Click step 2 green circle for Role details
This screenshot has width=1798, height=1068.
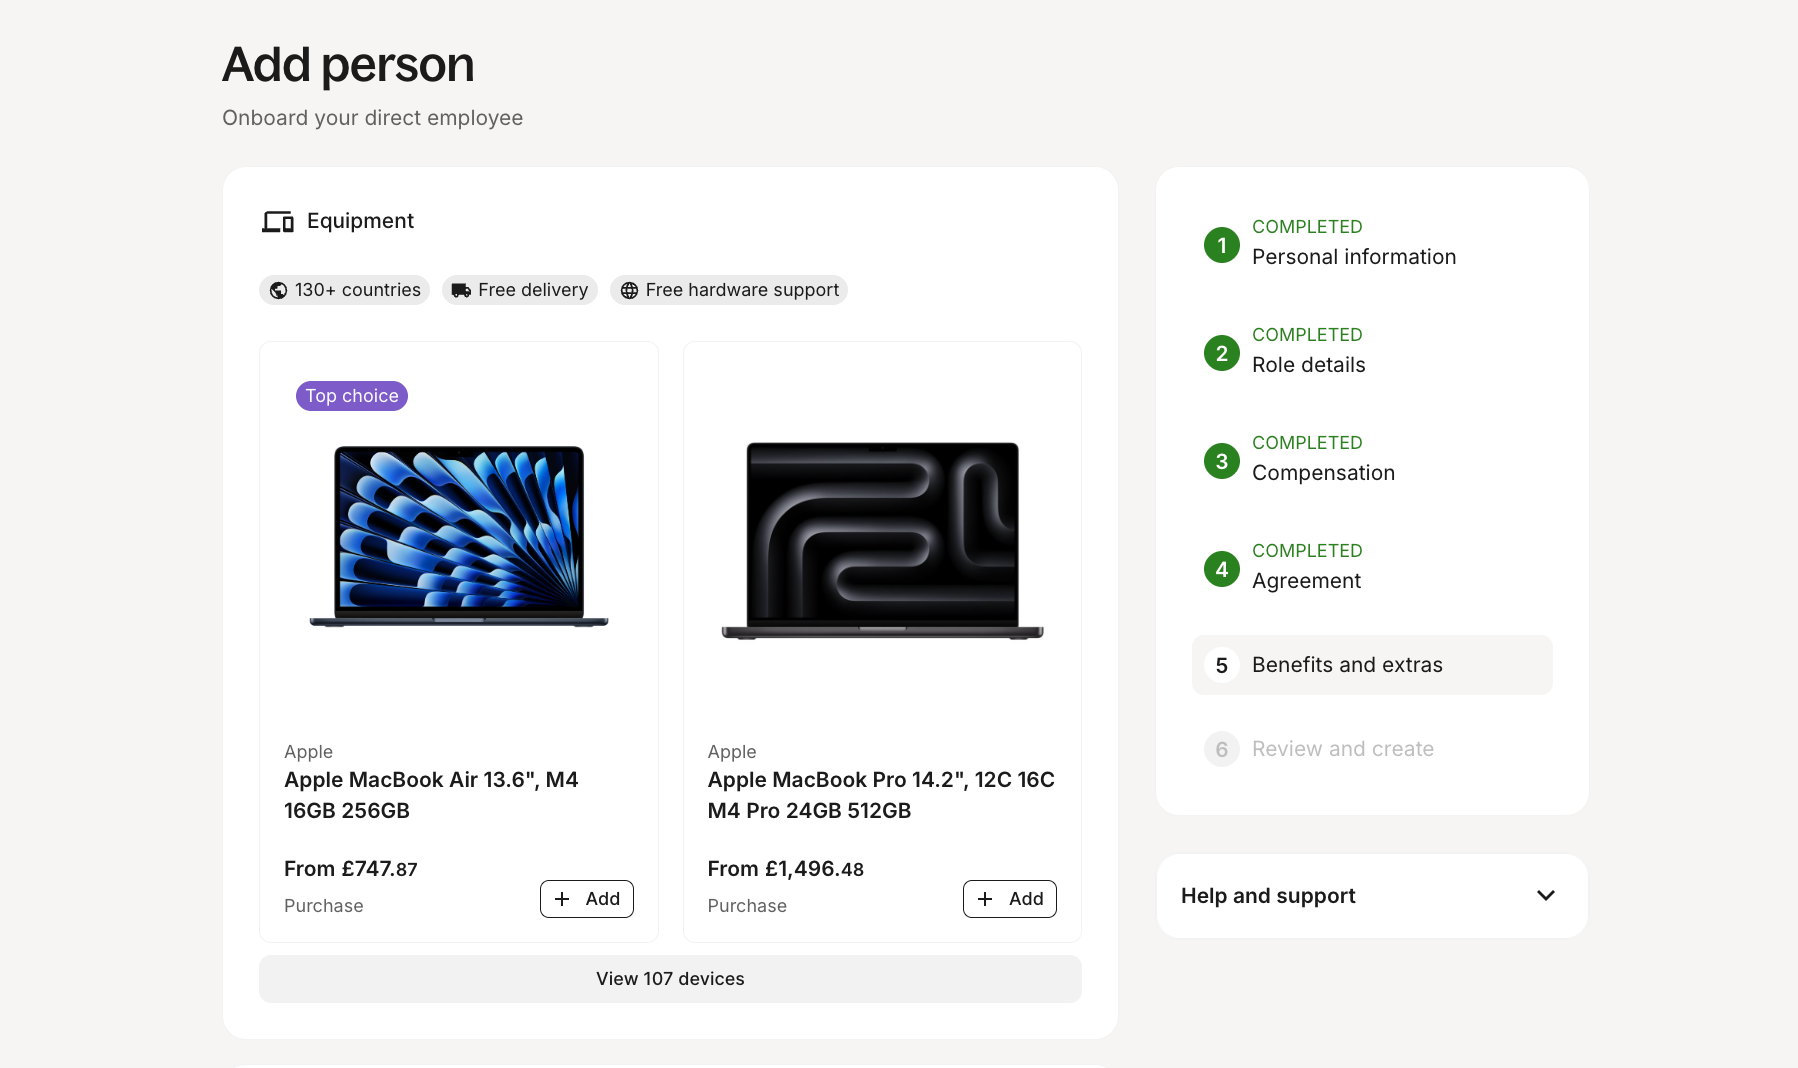tap(1222, 353)
